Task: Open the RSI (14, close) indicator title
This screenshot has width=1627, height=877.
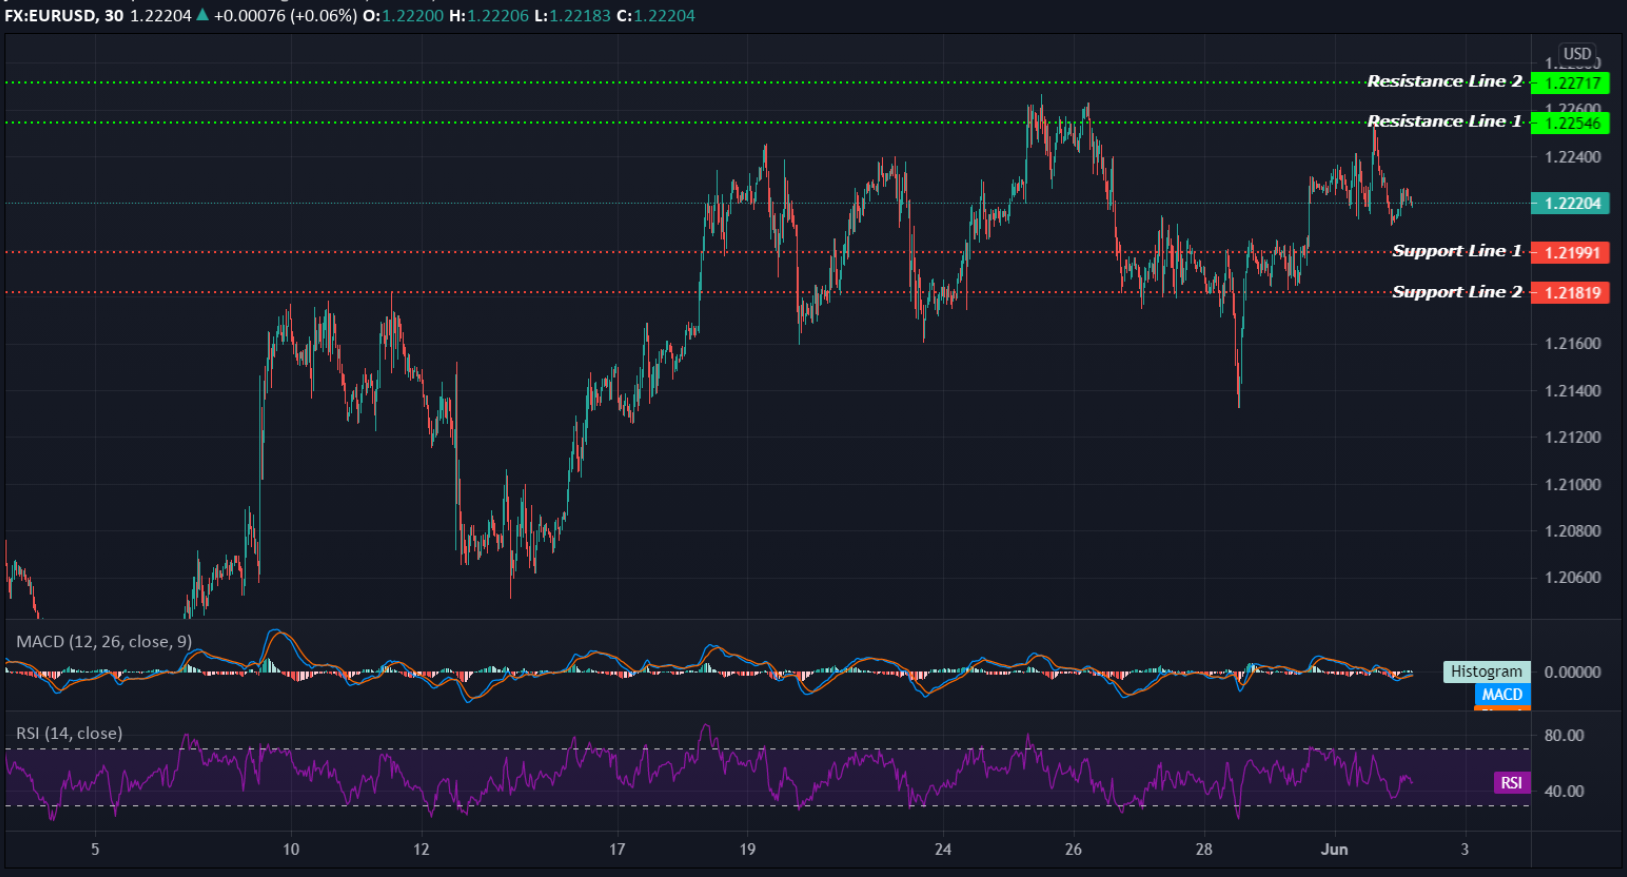Action: click(x=69, y=733)
